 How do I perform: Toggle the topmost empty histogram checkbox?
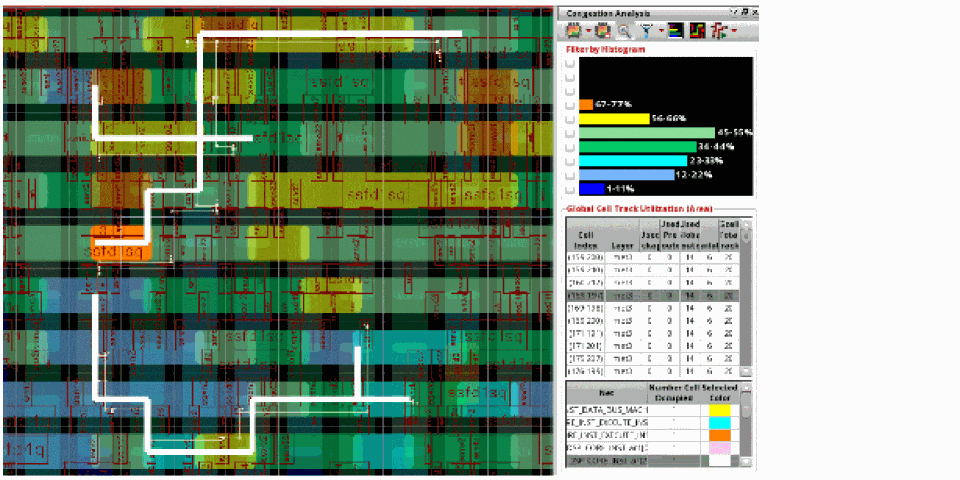569,64
